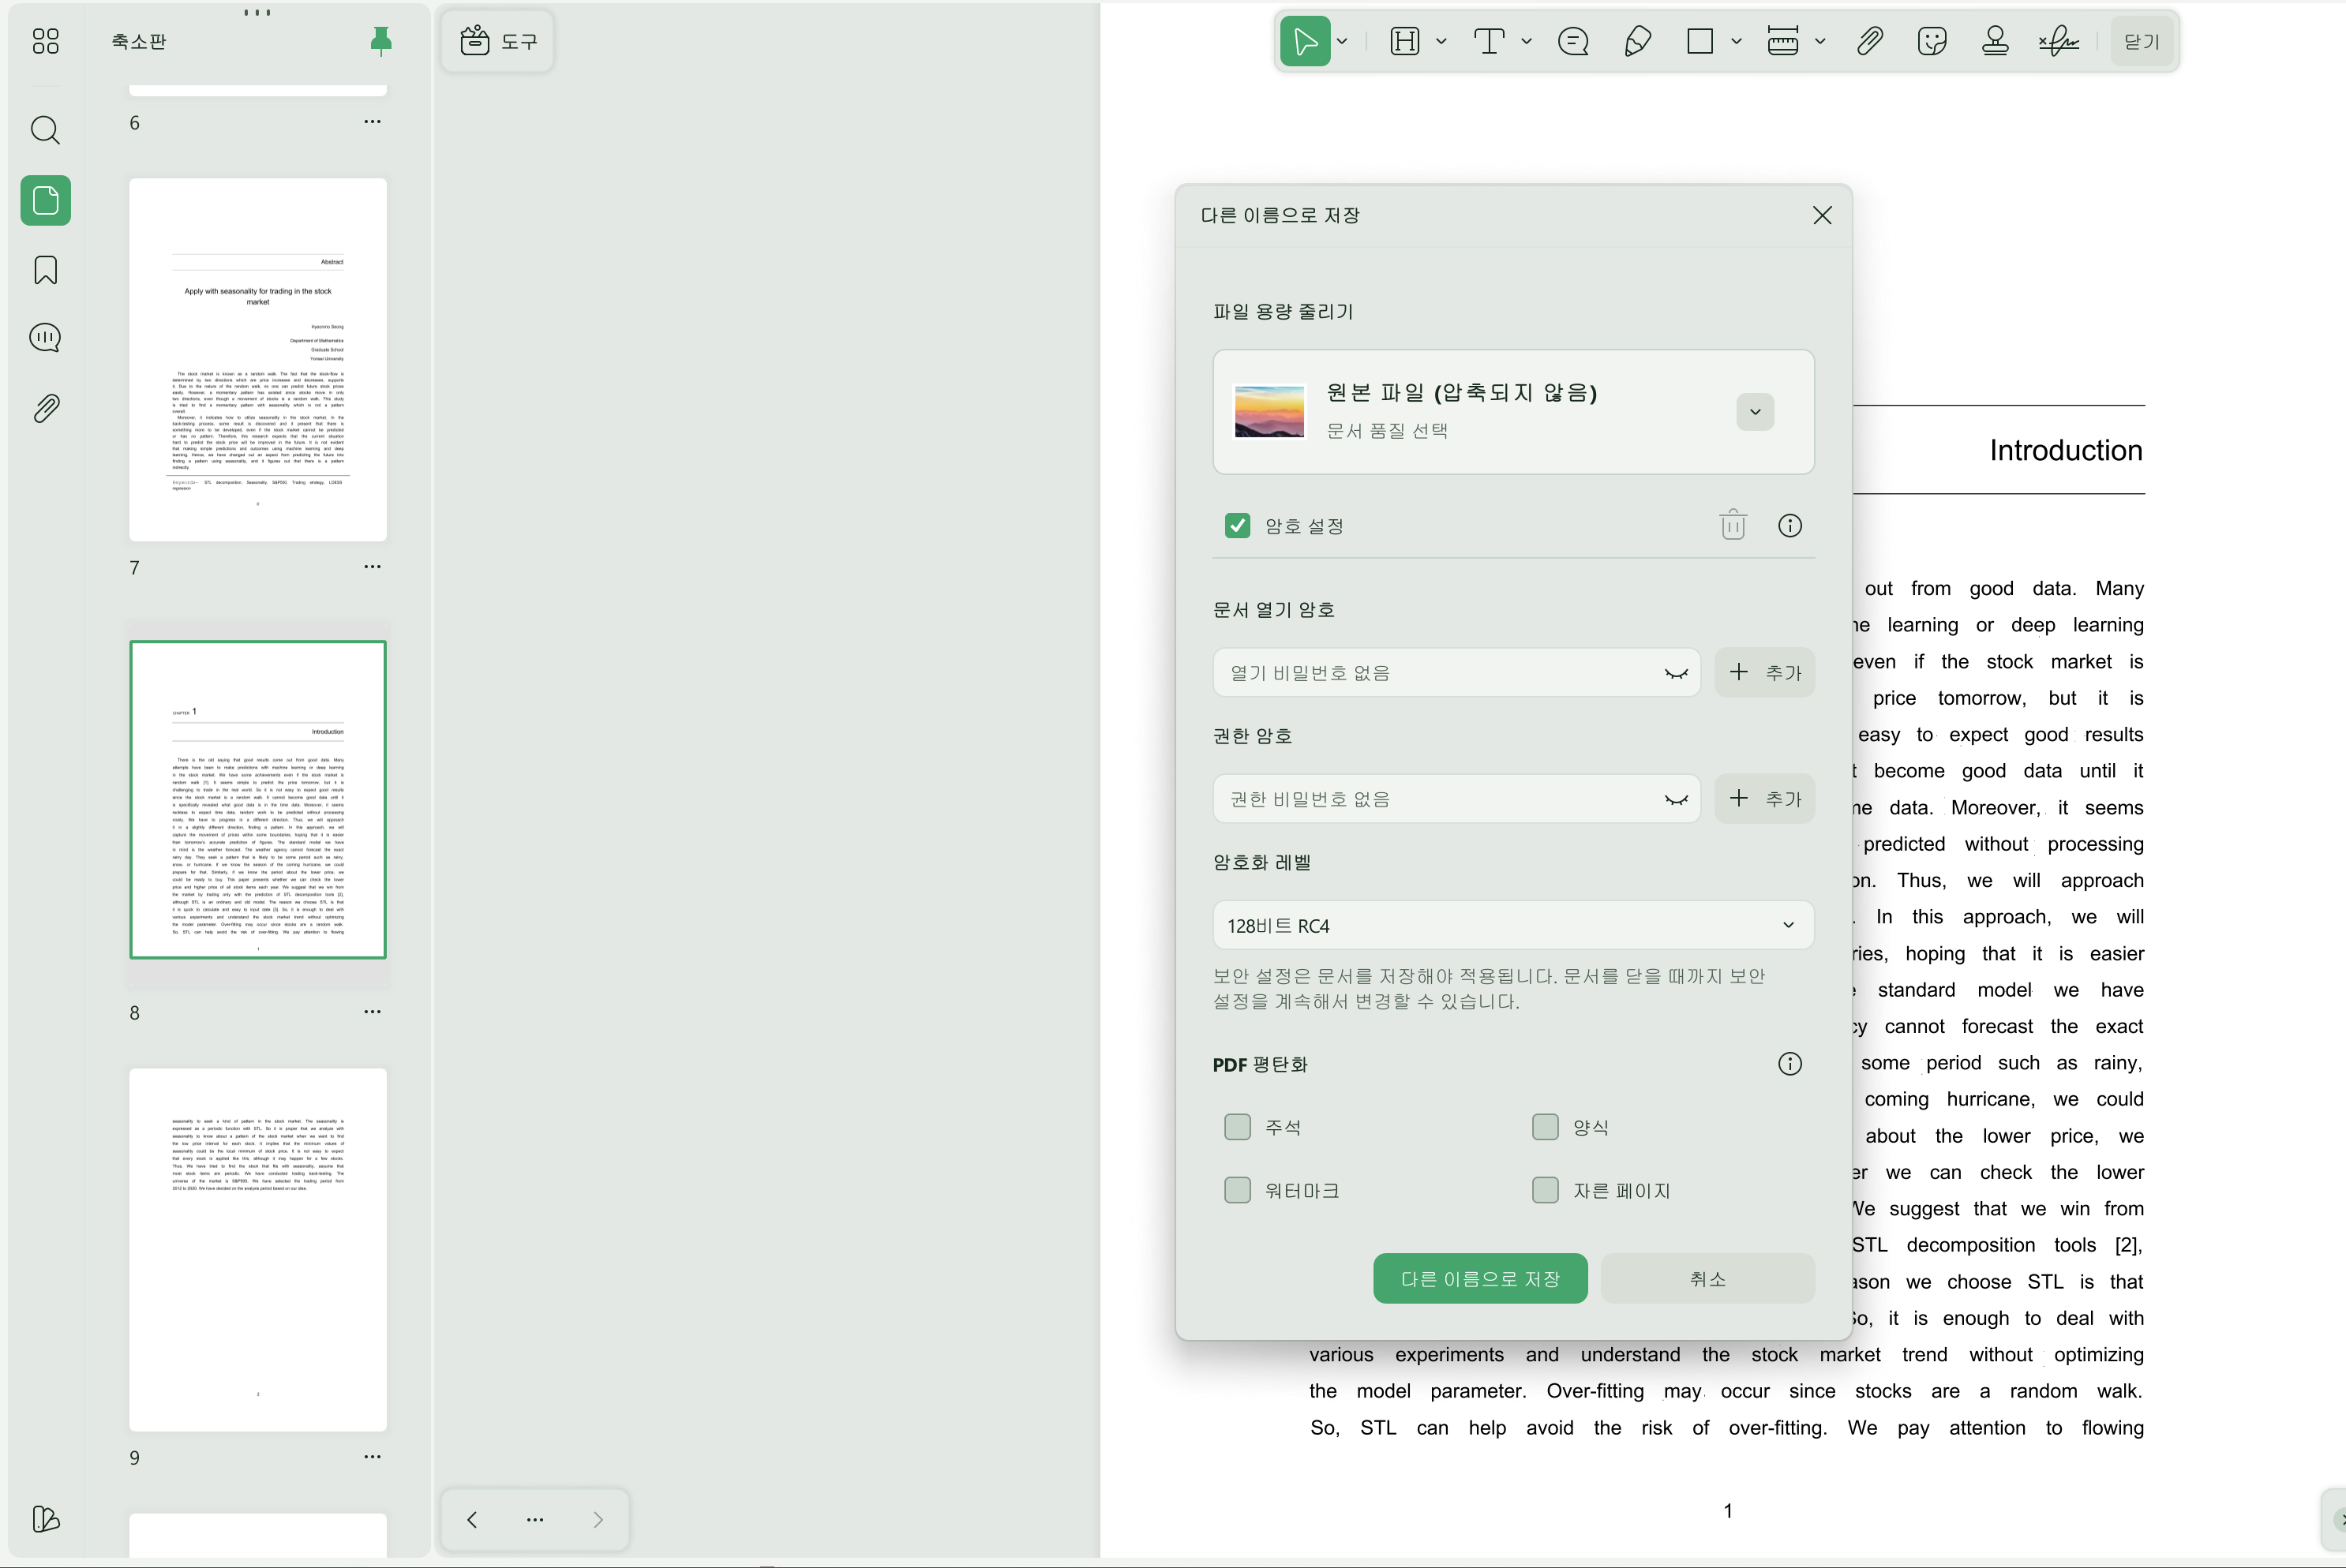The image size is (2346, 1568).
Task: Add a document open password via 추가
Action: pos(1764,673)
